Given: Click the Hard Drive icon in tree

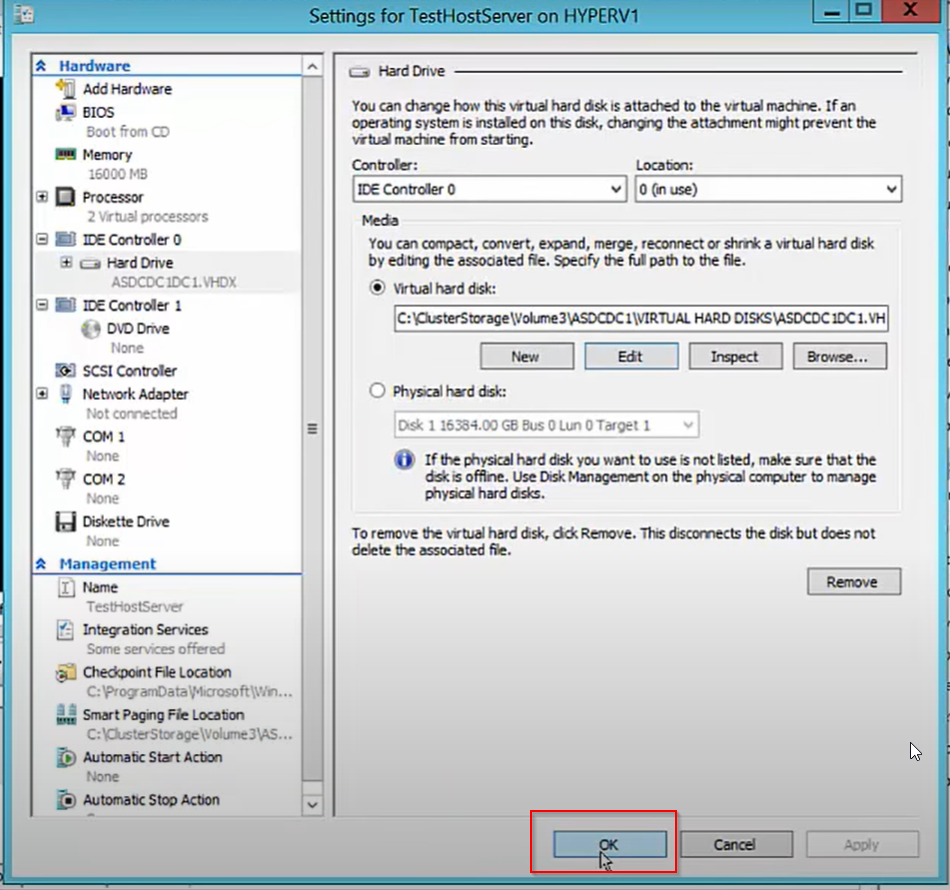Looking at the screenshot, I should point(90,264).
